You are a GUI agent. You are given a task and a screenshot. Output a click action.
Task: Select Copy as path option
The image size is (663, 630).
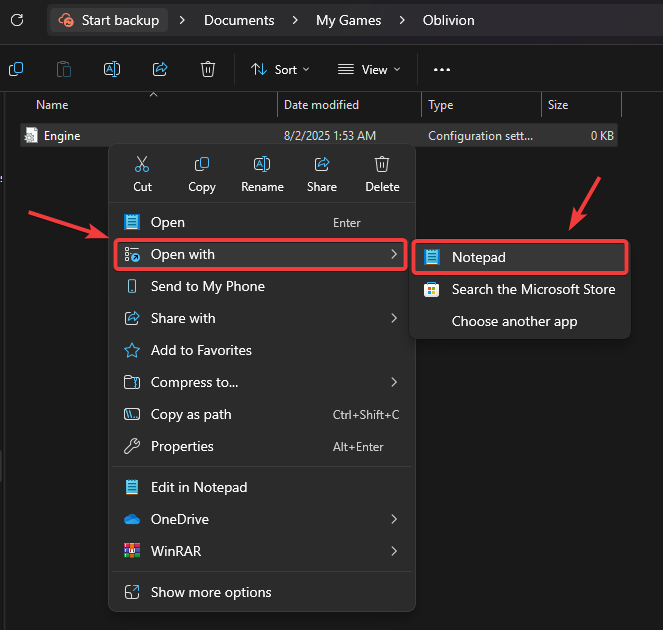pyautogui.click(x=190, y=414)
